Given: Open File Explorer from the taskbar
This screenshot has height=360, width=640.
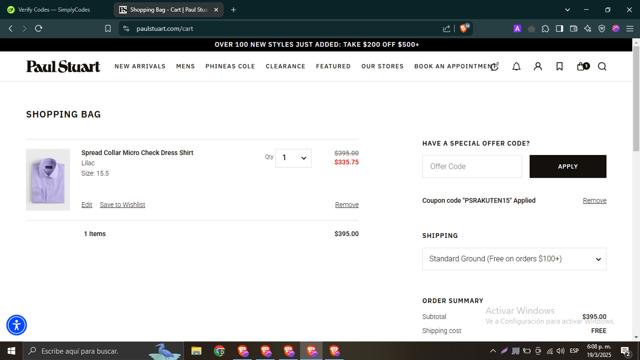Looking at the screenshot, I should tap(196, 351).
